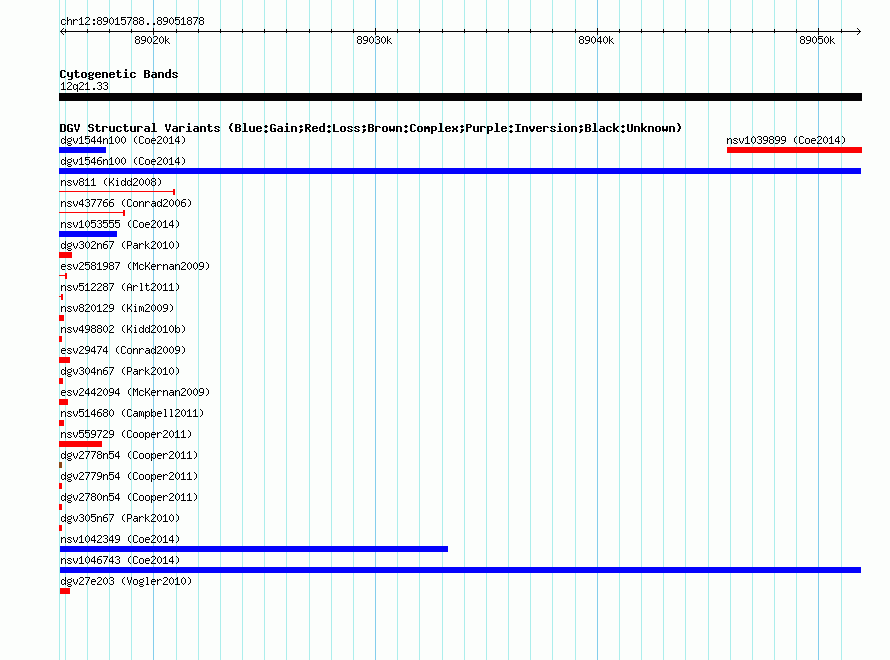This screenshot has width=890, height=660.
Task: Open esv2442094 (McKernan2009) variant label
Action: 135,392
